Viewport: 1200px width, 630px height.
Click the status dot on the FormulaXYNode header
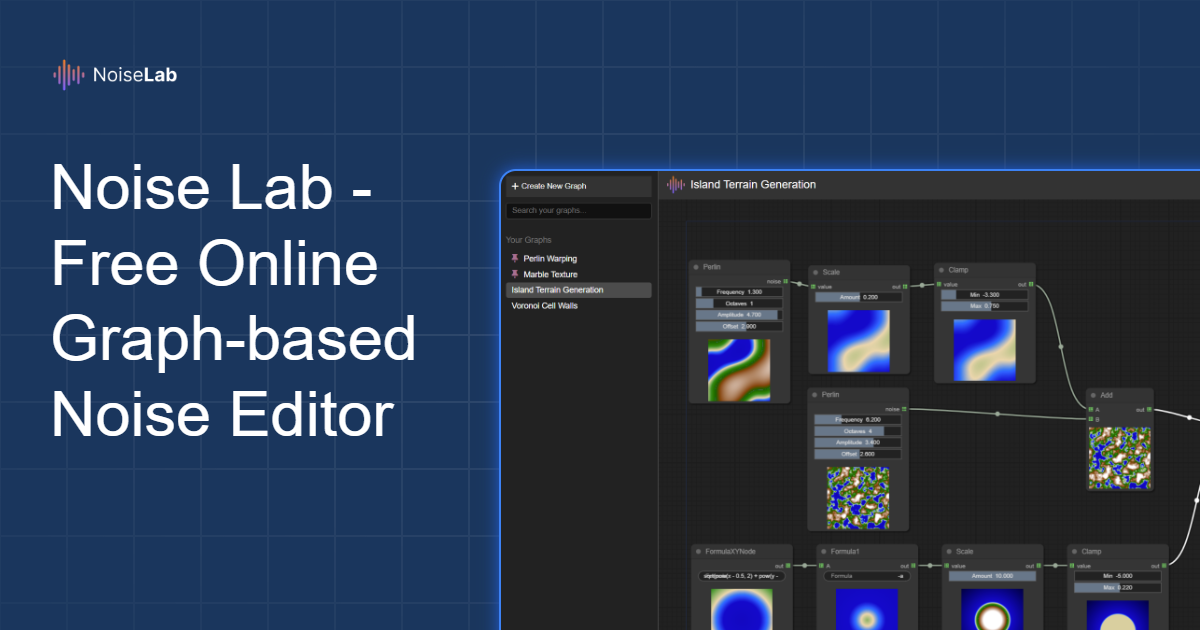pos(698,551)
